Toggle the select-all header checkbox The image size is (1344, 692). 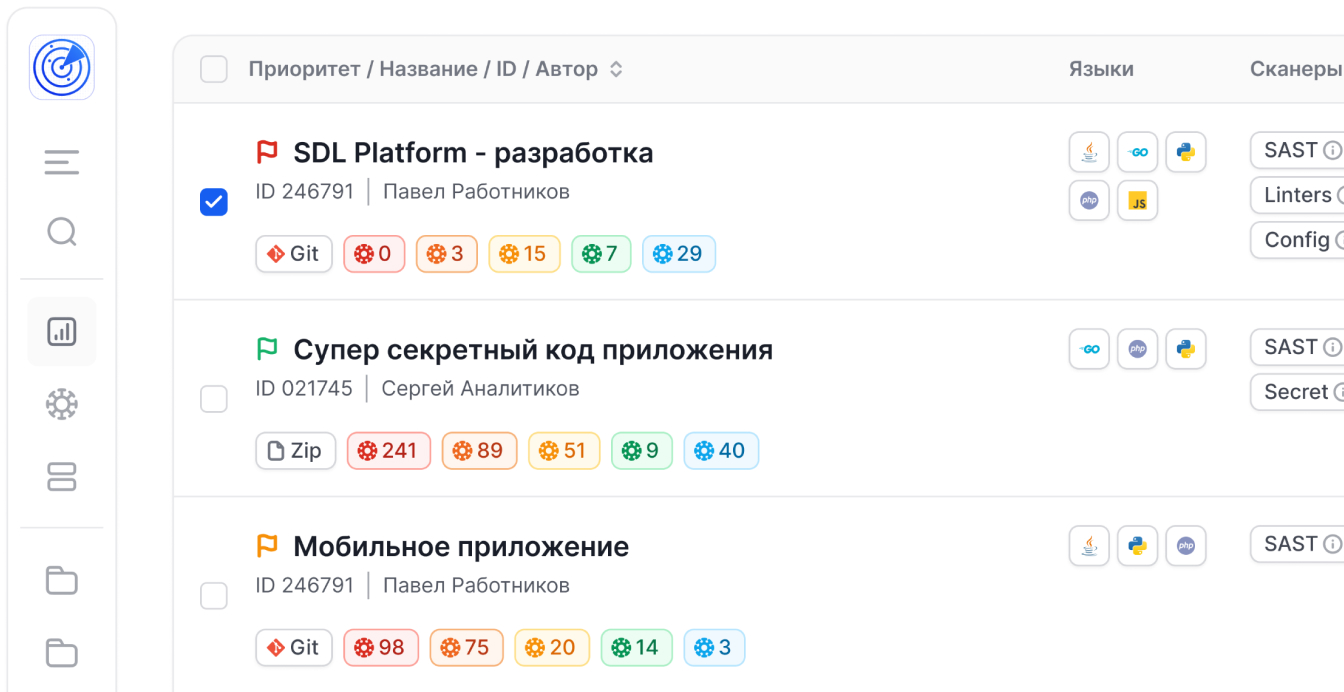tap(214, 69)
